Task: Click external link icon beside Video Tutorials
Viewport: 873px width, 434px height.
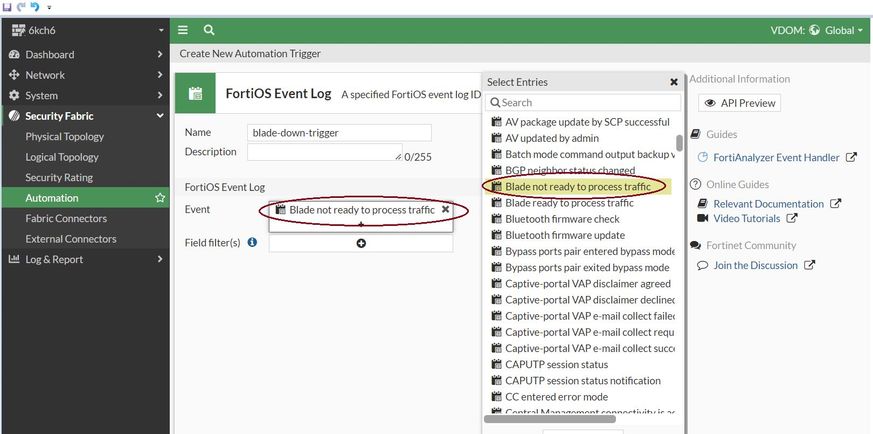Action: point(792,219)
